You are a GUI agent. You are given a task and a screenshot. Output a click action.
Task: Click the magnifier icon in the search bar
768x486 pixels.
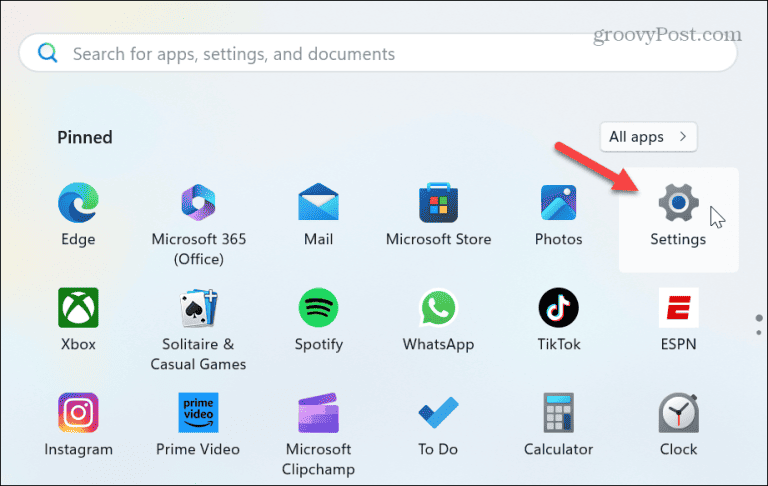coord(48,52)
